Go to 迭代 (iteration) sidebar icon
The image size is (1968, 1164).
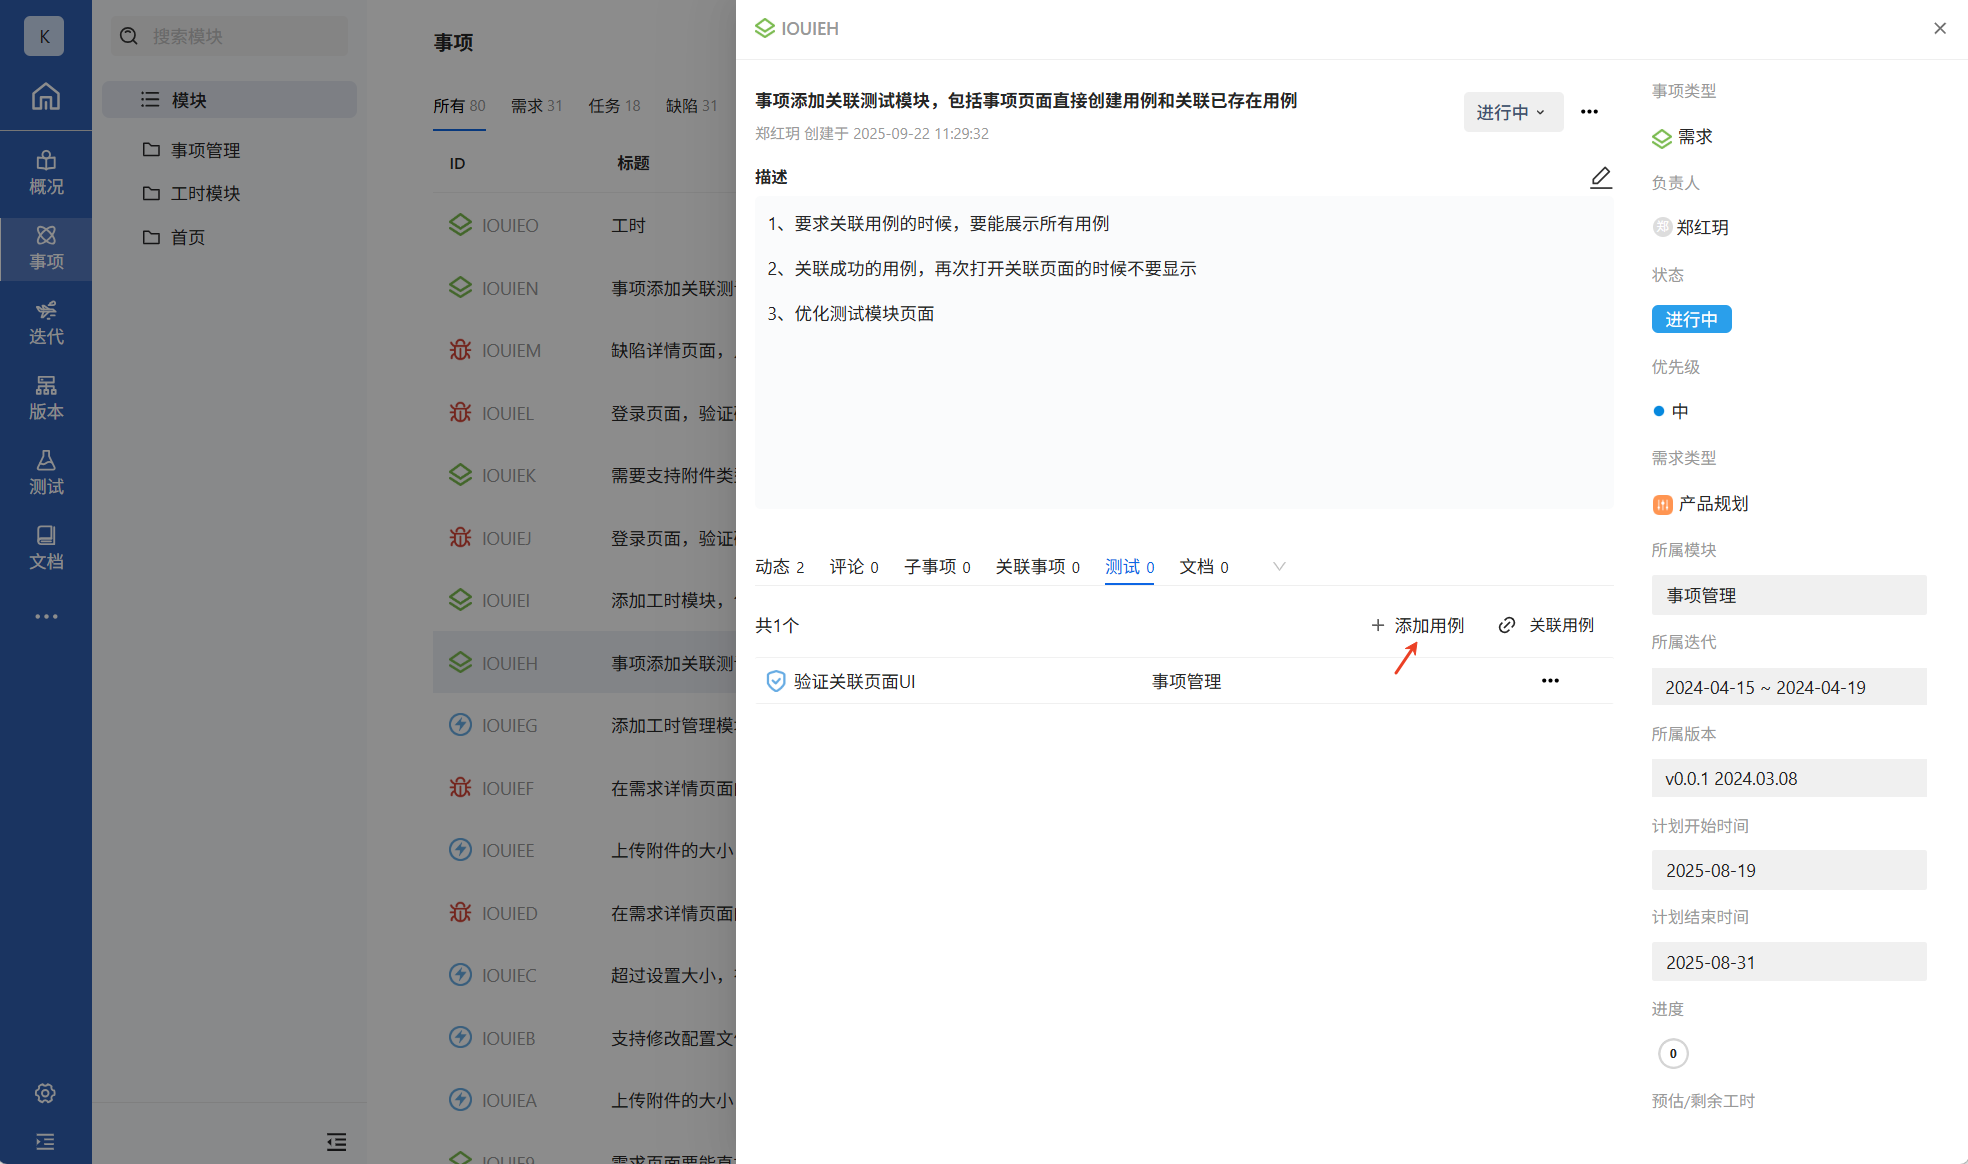coord(45,322)
